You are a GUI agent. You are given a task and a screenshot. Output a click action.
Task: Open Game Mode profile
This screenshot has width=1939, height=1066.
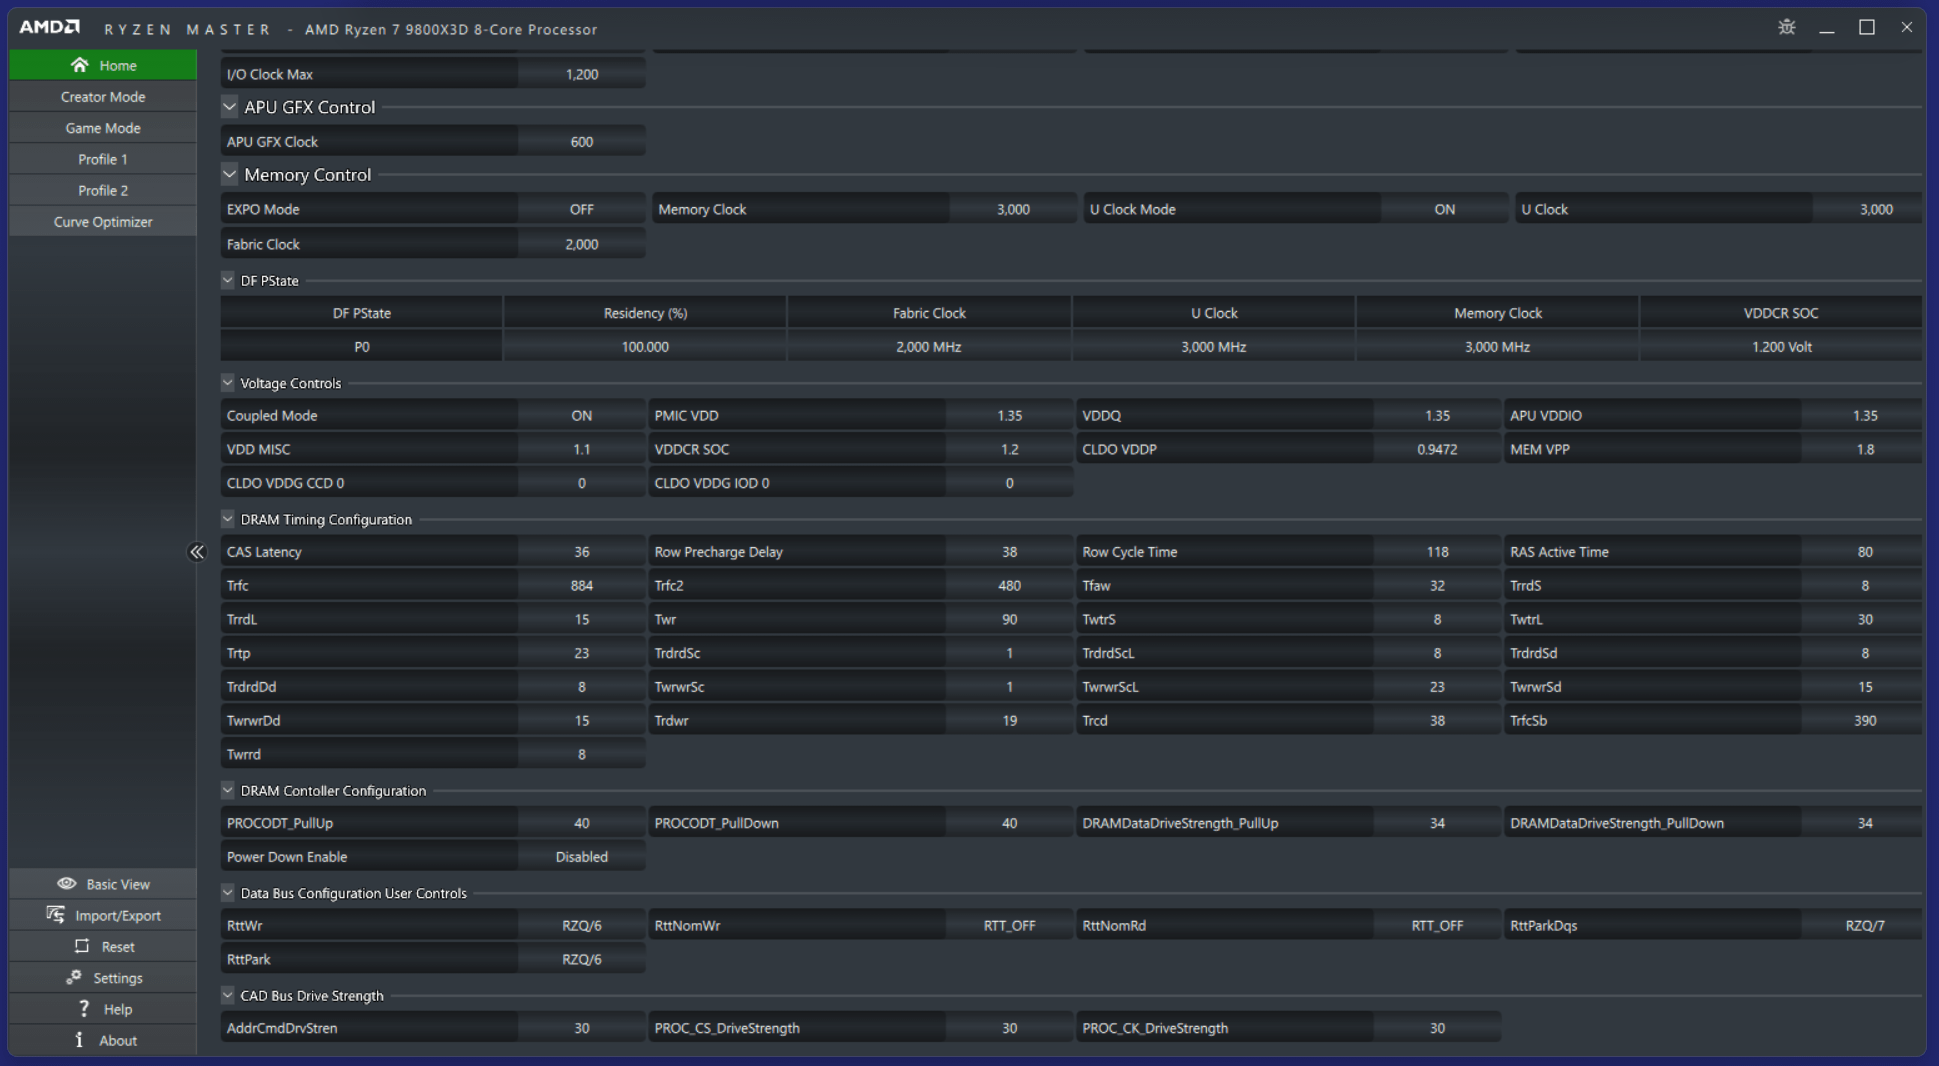103,128
